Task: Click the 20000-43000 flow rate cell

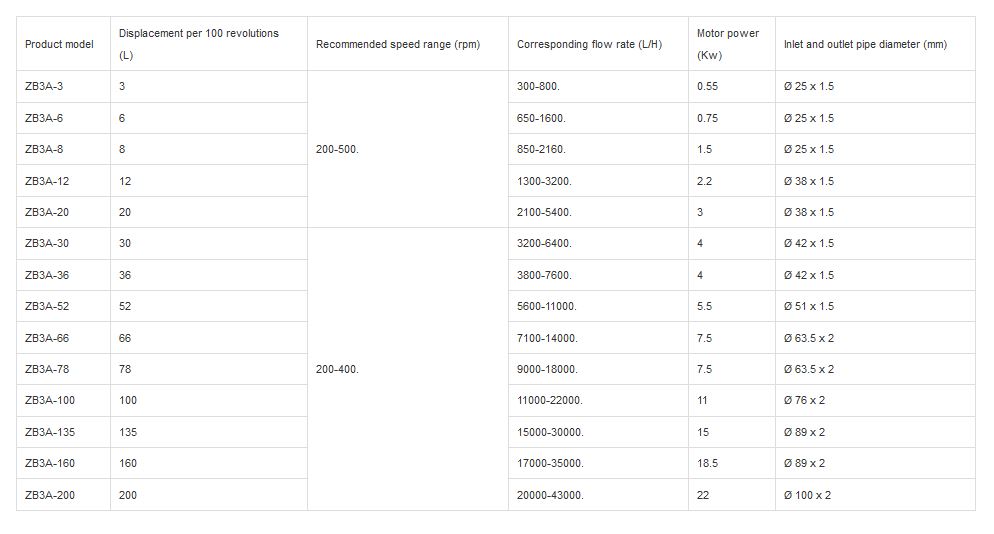Action: click(x=550, y=495)
